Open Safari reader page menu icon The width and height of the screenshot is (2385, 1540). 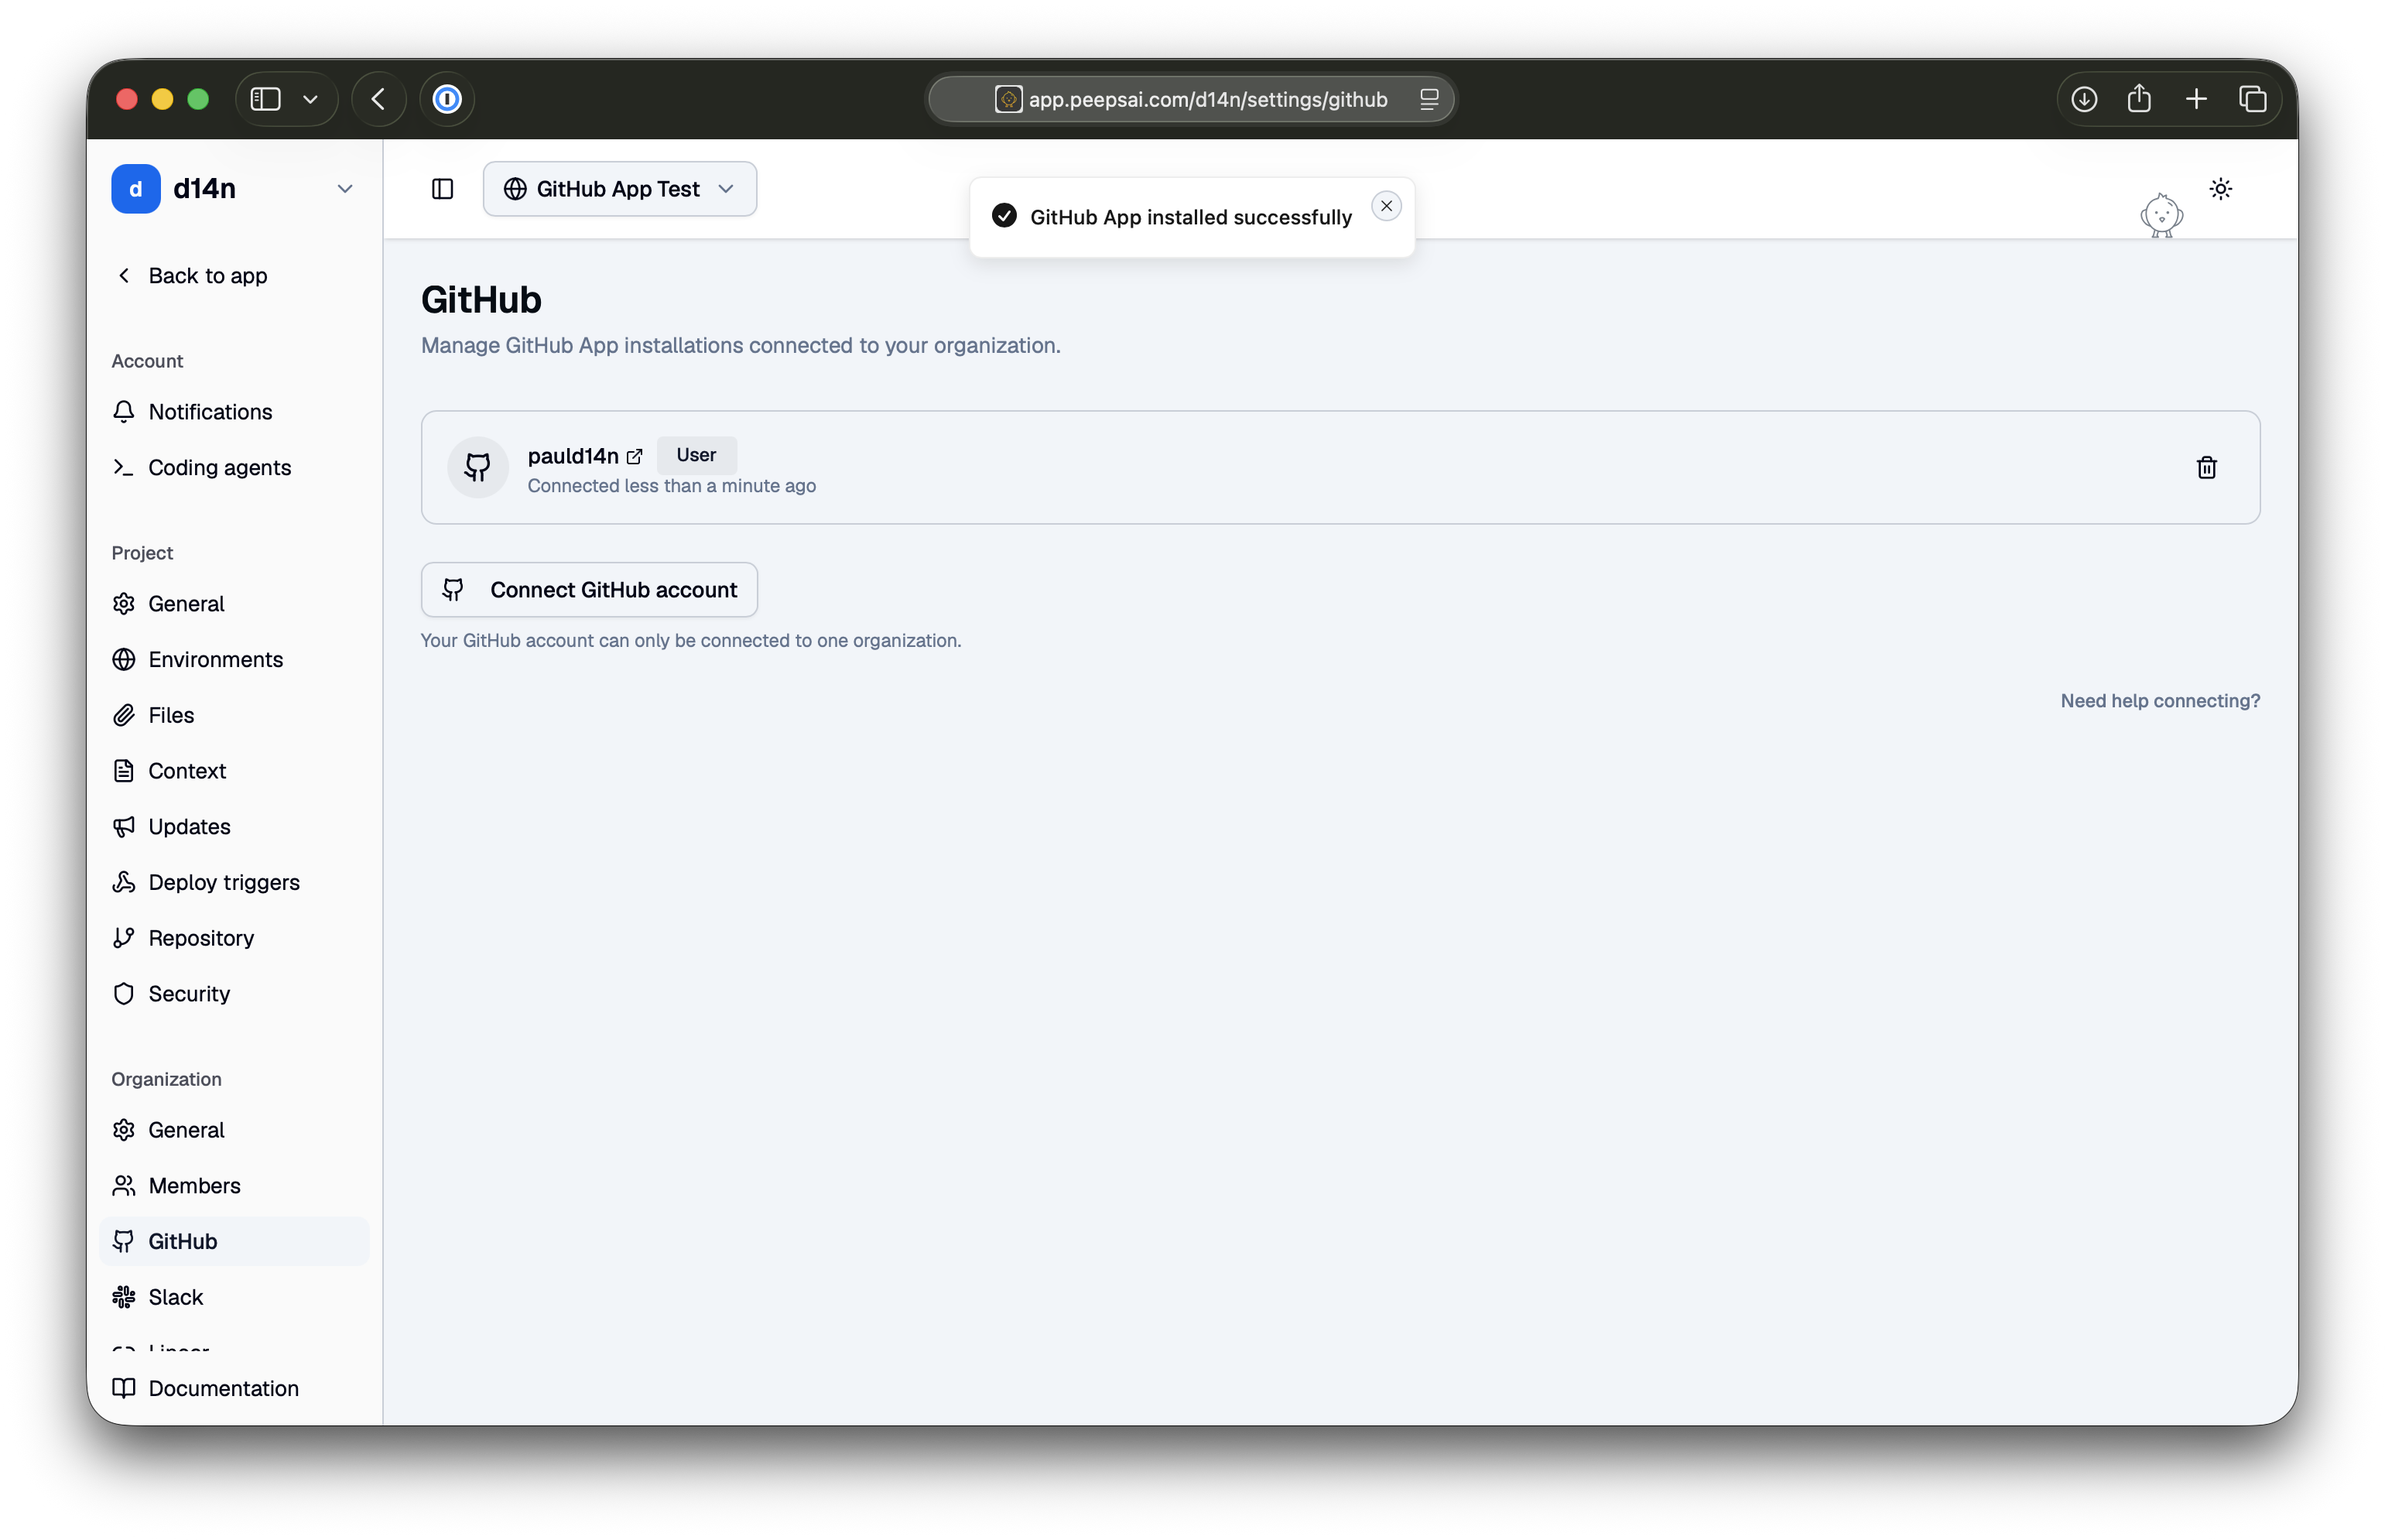coord(1428,99)
